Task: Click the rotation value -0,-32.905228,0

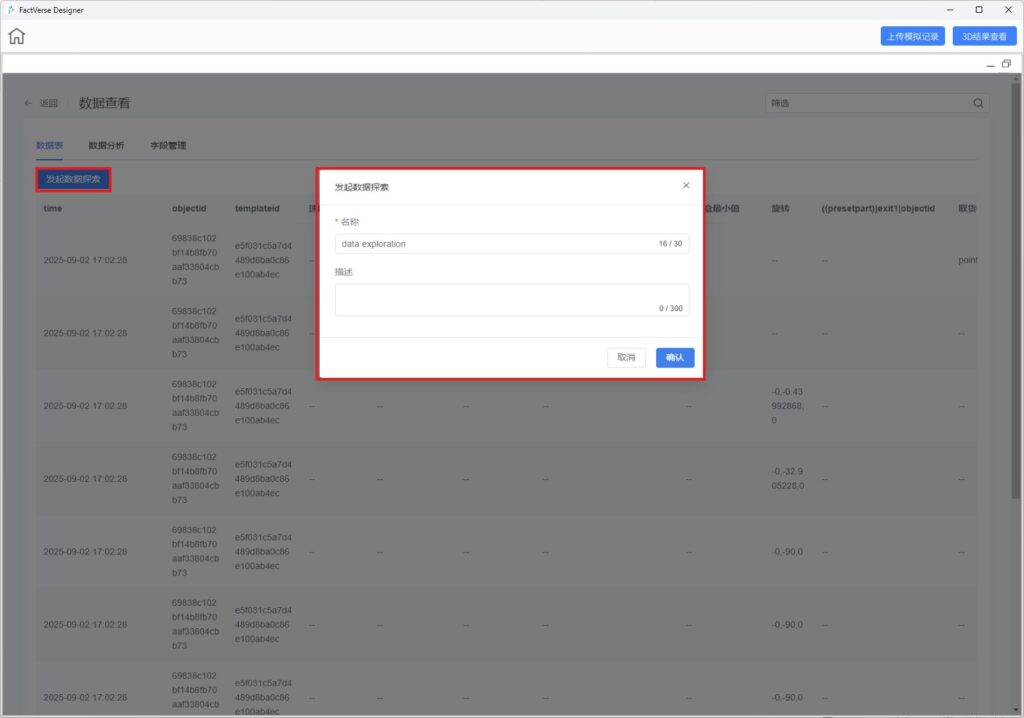Action: pos(788,478)
